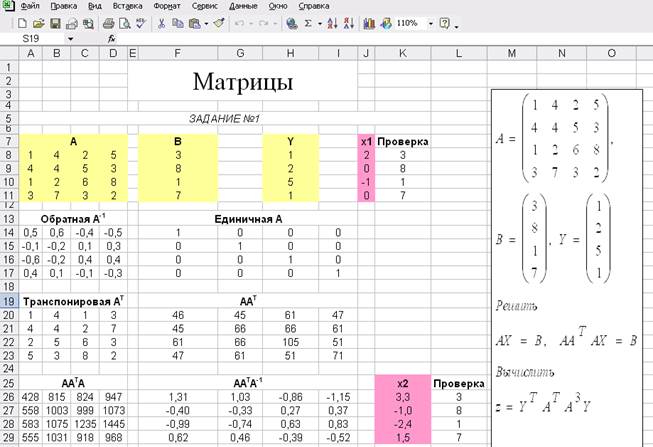The image size is (653, 447).
Task: Activate the Format Painter brush
Action: (x=219, y=23)
